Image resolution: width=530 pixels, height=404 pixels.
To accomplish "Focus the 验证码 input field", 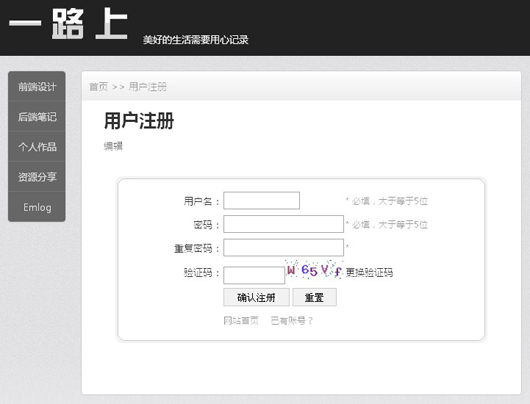I will tap(254, 275).
